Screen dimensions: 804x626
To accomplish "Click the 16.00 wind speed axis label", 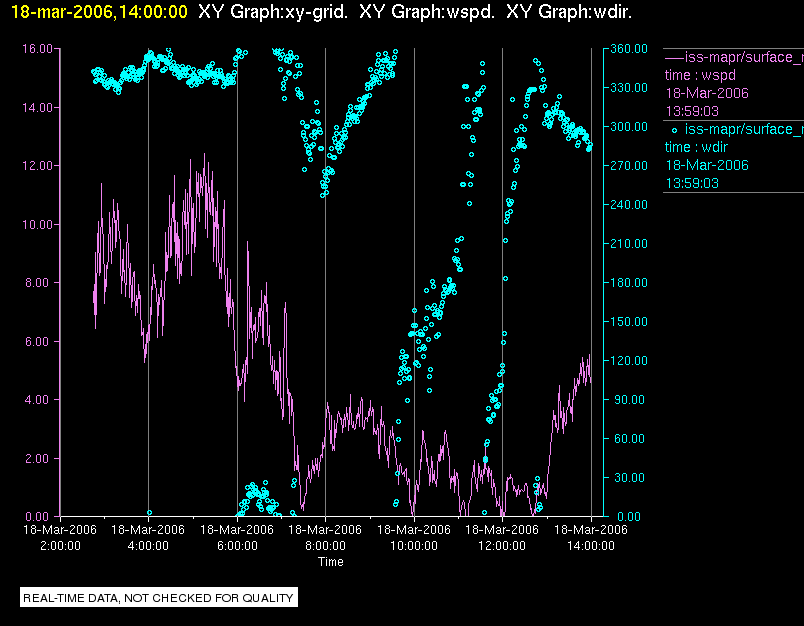I will coord(37,49).
